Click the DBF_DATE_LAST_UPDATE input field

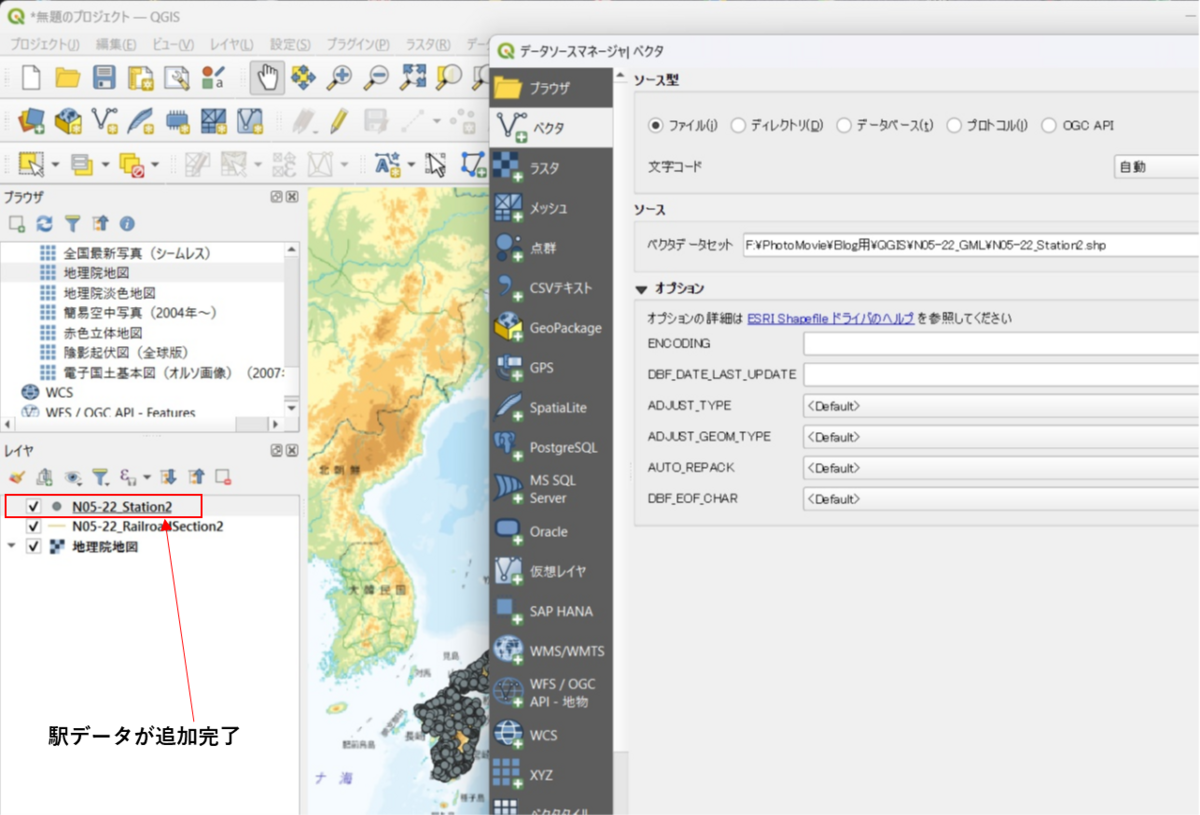1001,375
